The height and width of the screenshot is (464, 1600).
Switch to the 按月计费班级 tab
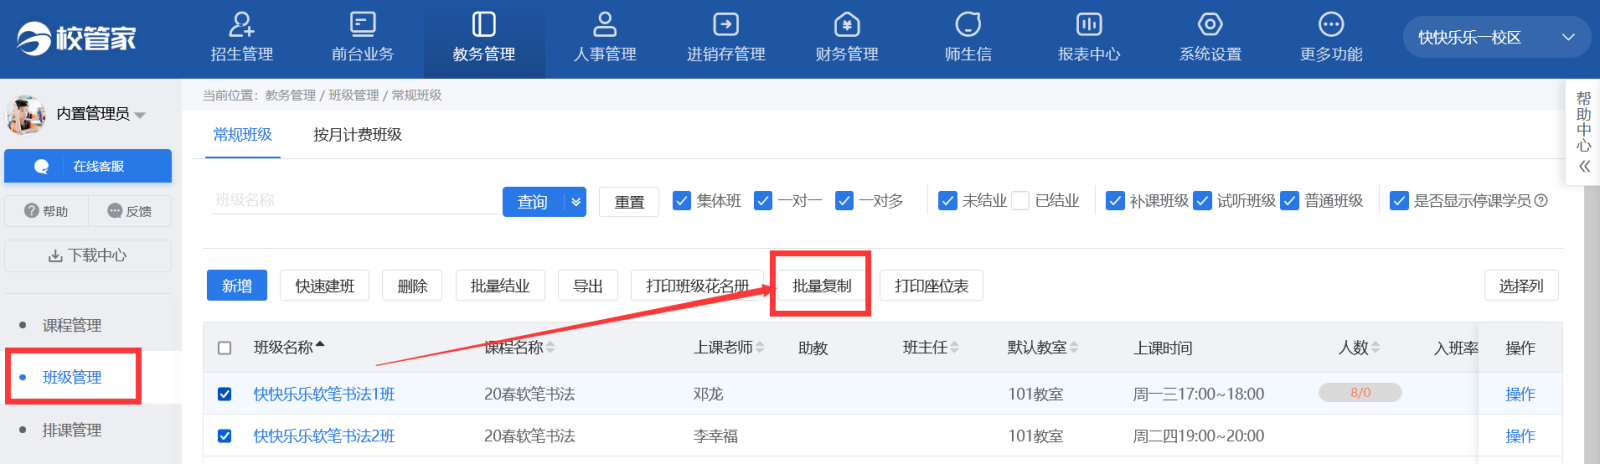click(357, 135)
